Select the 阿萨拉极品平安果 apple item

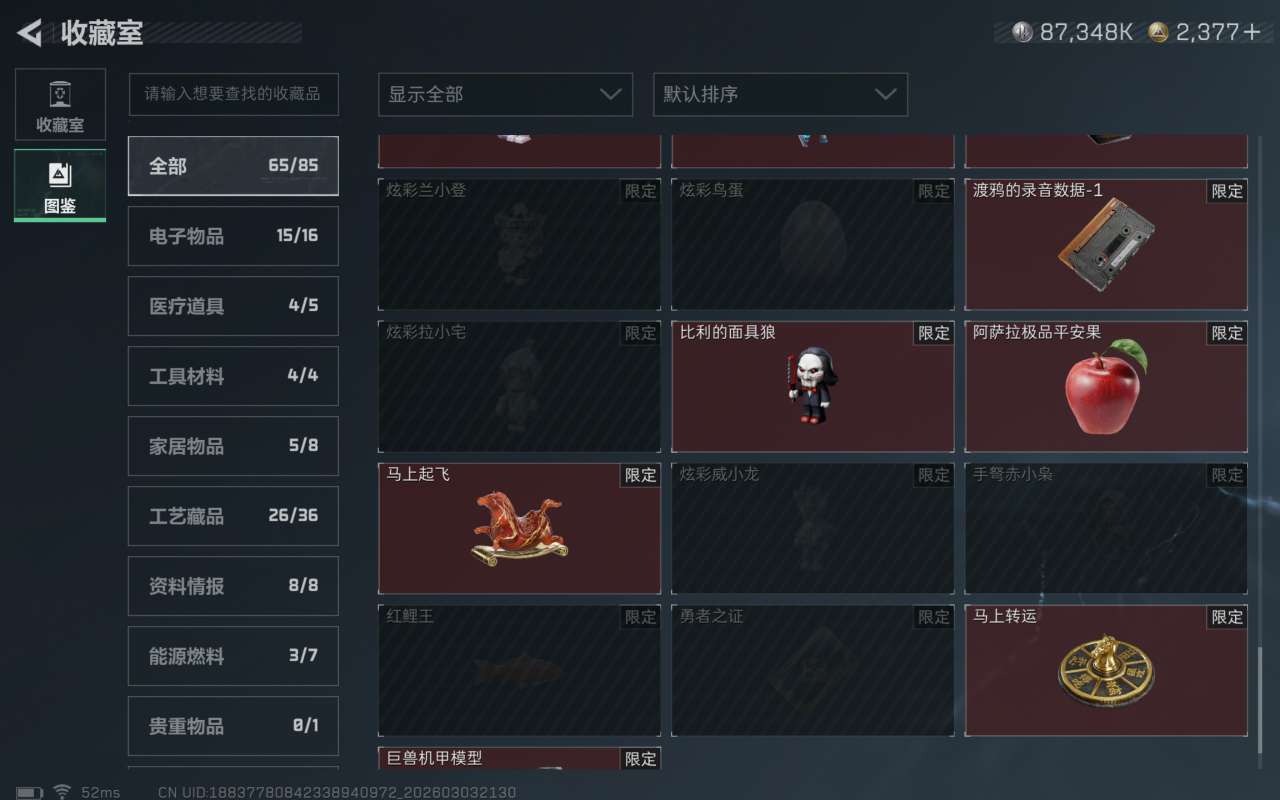pyautogui.click(x=1106, y=386)
